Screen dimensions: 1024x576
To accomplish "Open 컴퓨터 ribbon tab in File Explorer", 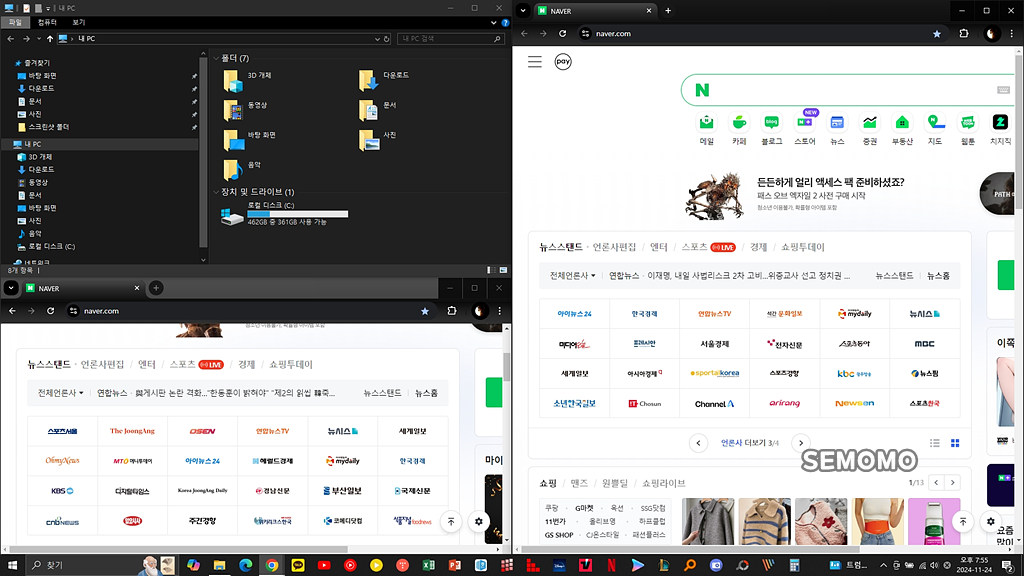I will tap(47, 22).
